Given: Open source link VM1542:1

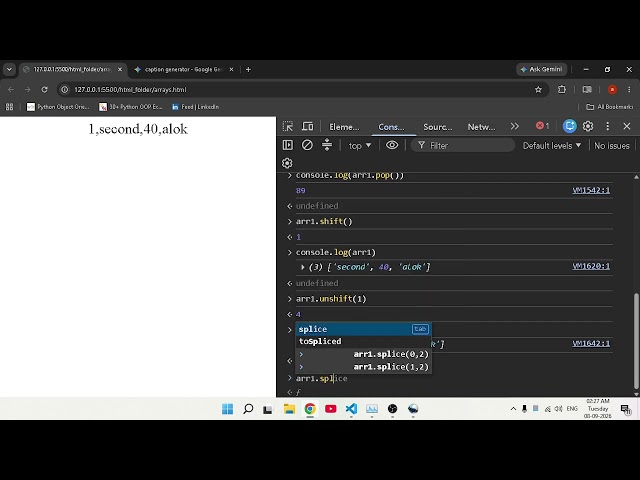Looking at the screenshot, I should [x=591, y=190].
